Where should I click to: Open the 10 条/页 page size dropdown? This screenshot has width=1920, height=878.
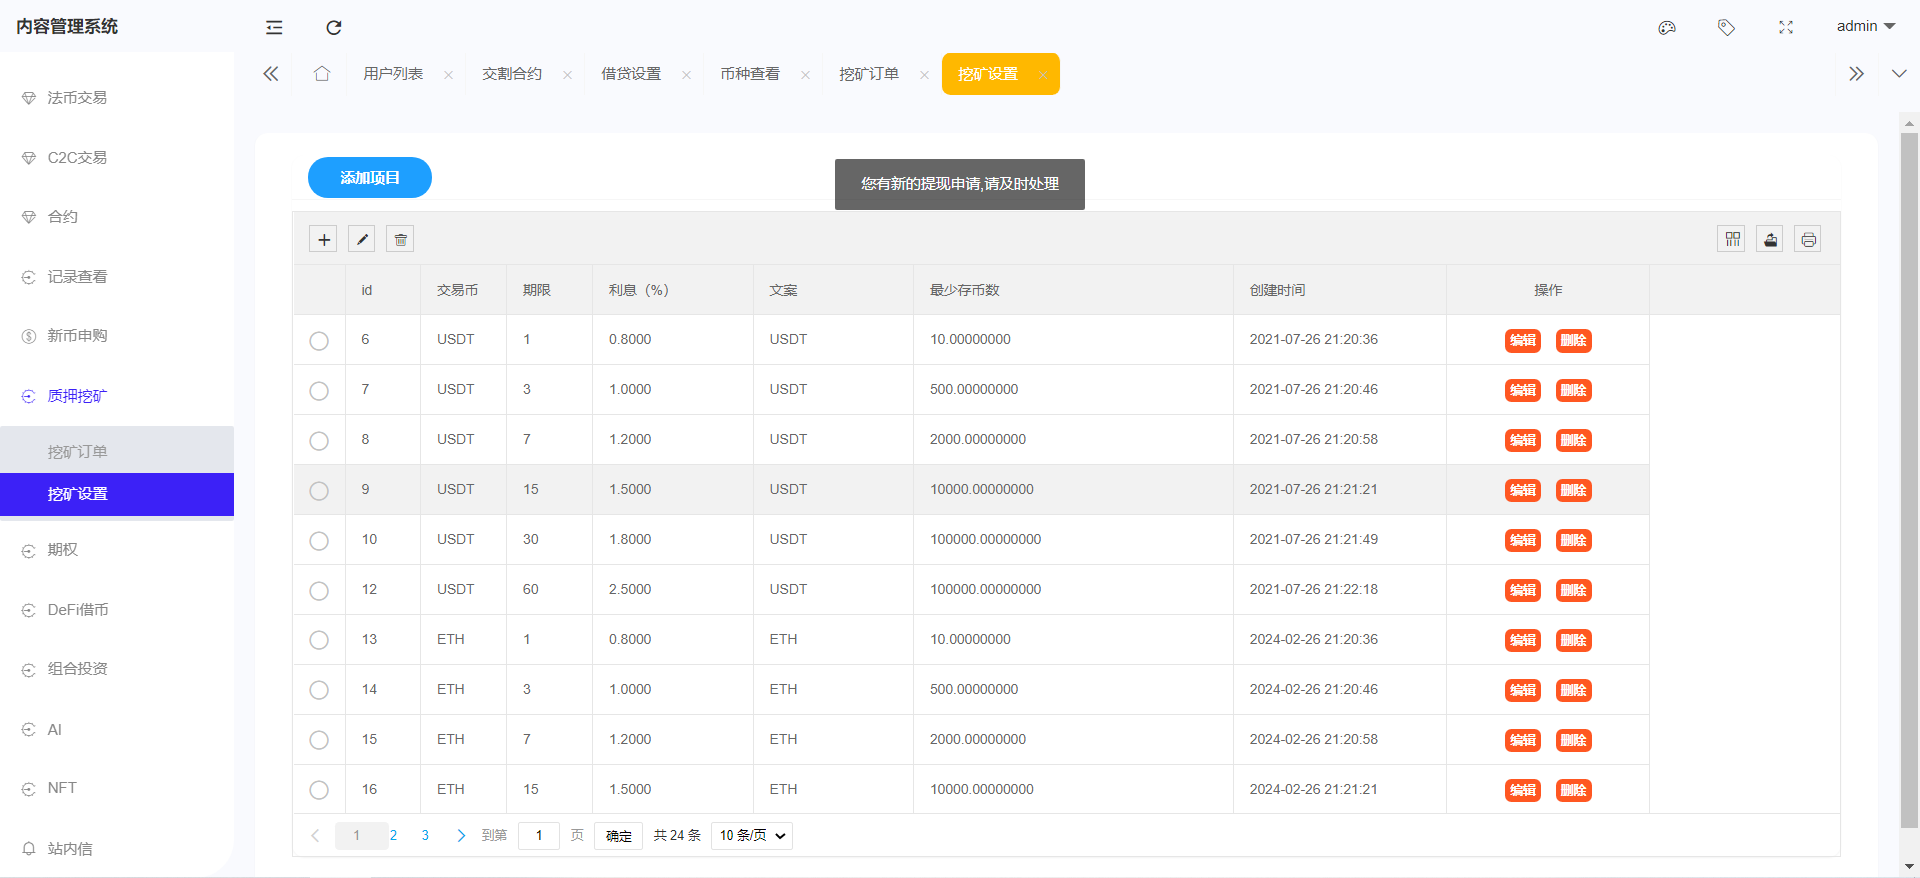(x=752, y=836)
